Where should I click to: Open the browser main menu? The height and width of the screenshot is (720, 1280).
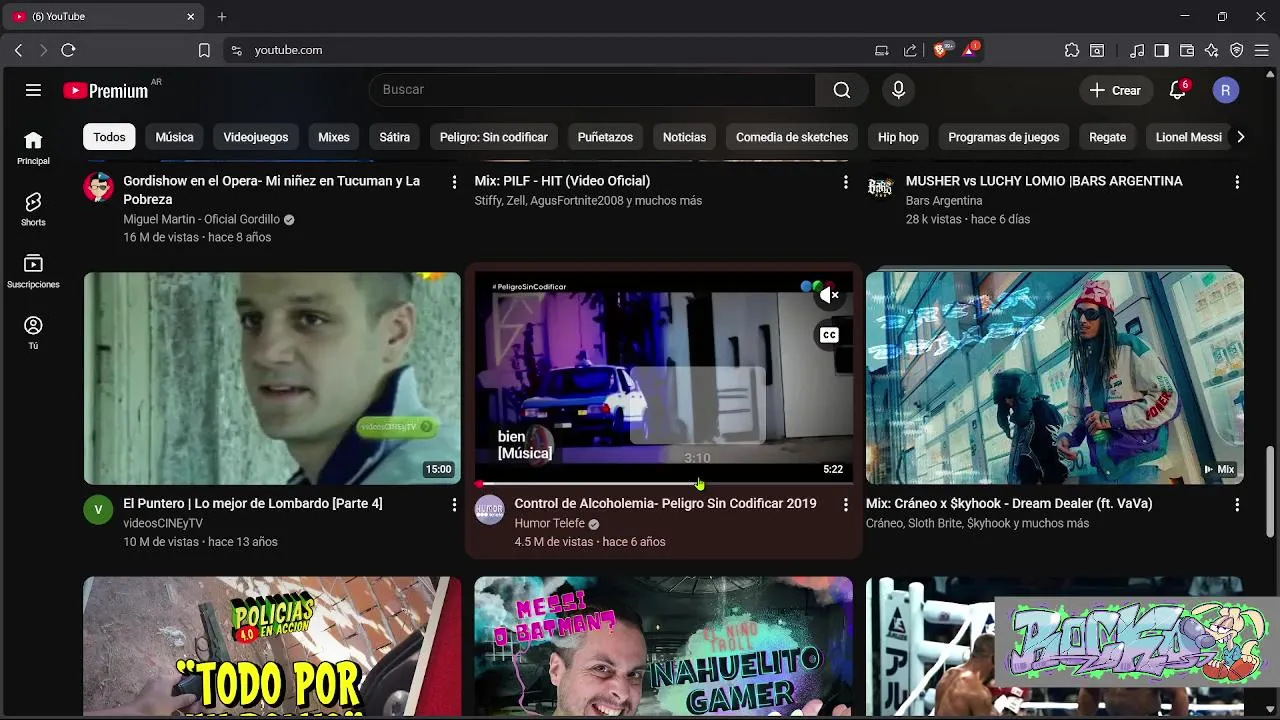[1262, 50]
